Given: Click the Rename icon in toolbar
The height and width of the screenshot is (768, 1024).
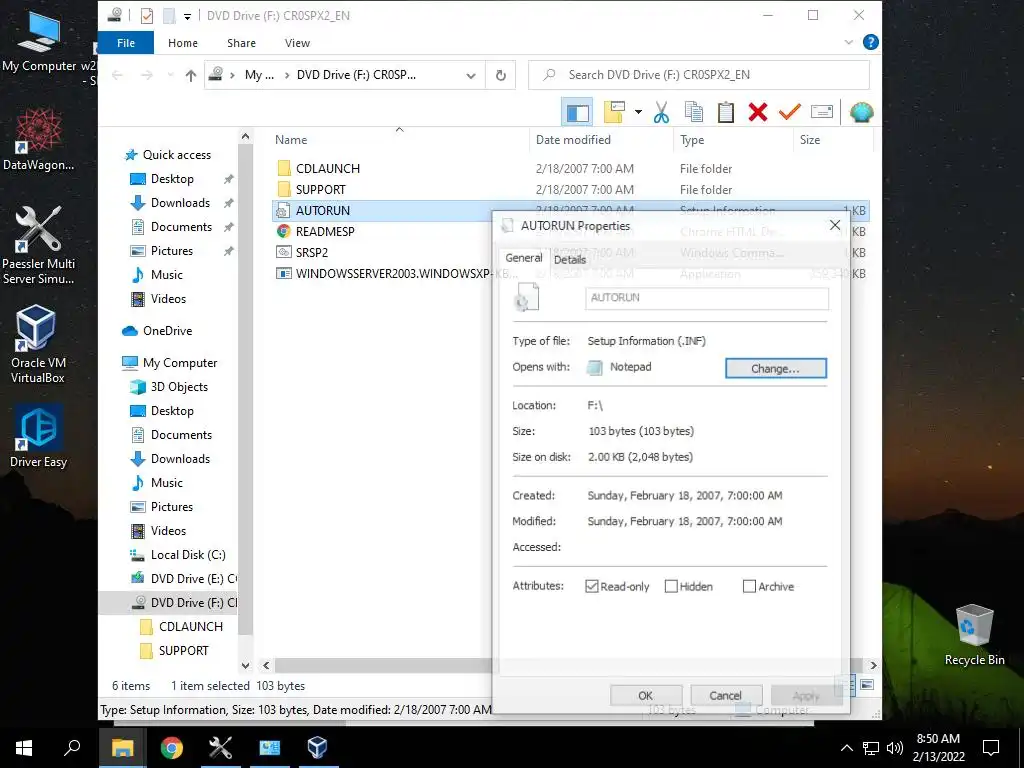Looking at the screenshot, I should (822, 112).
